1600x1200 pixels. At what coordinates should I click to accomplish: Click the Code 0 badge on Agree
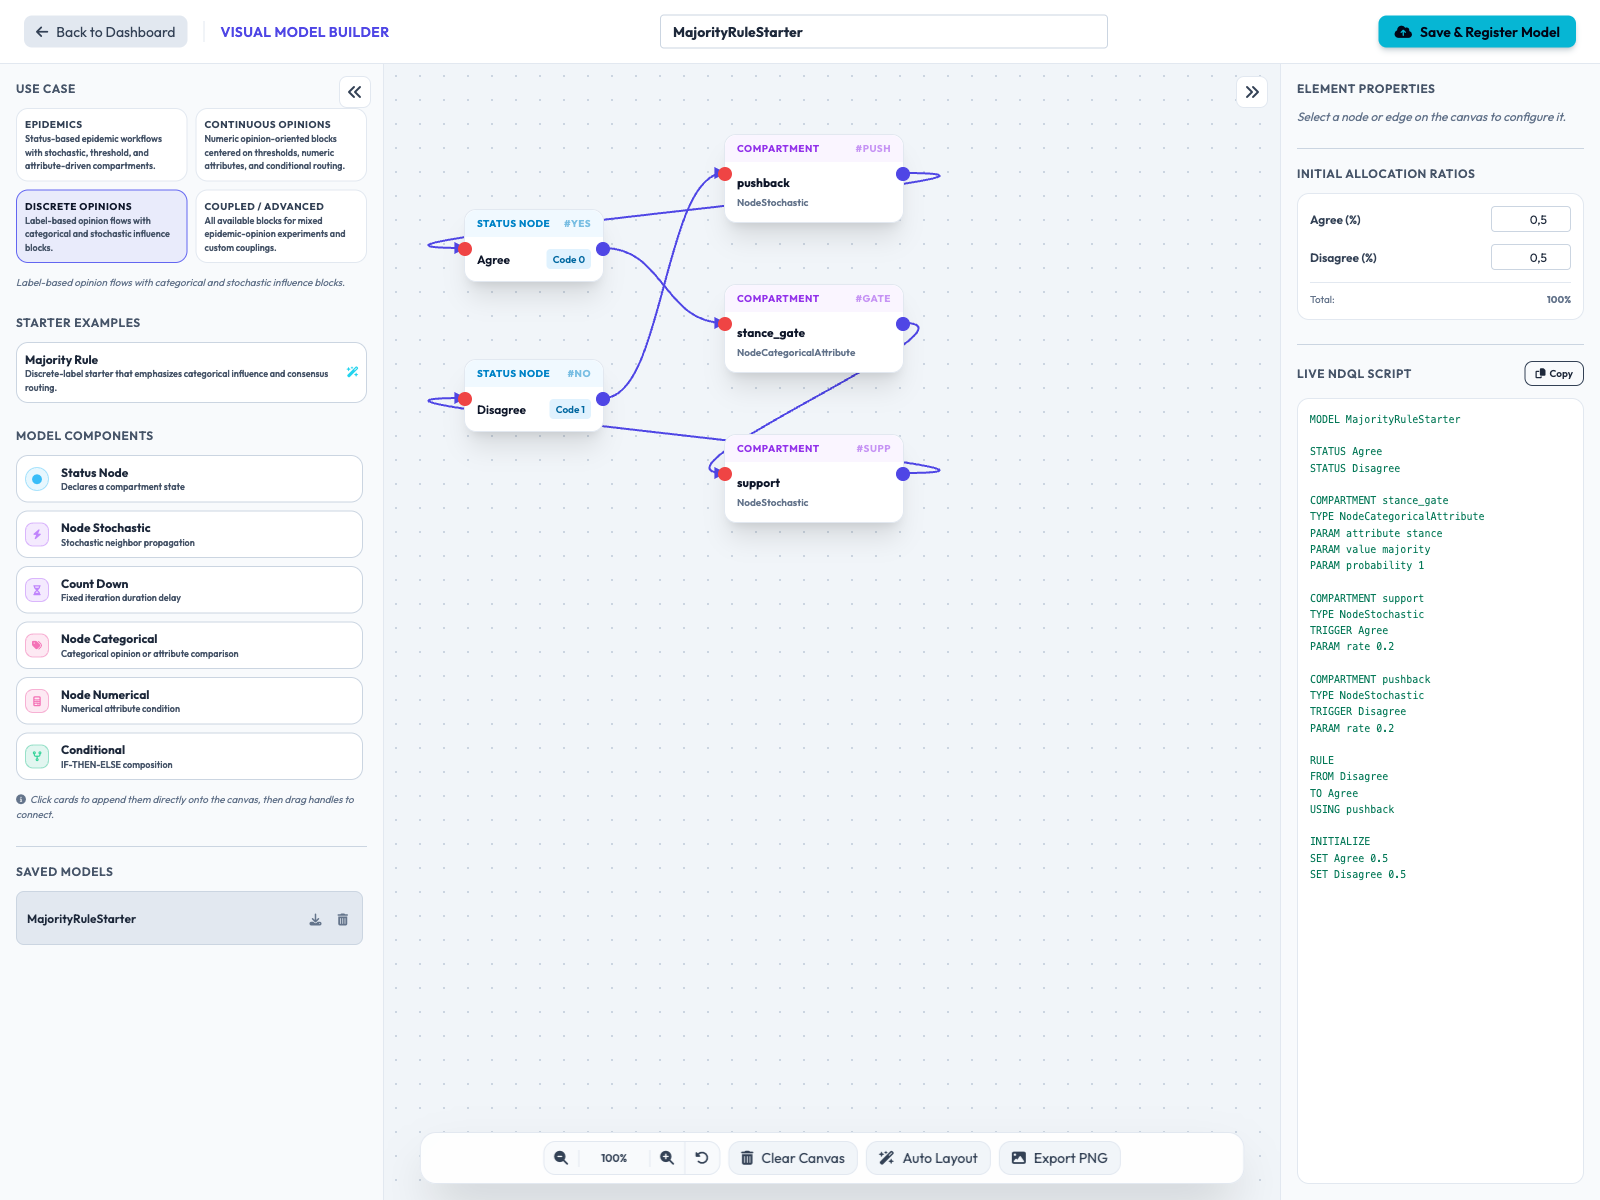coord(569,260)
